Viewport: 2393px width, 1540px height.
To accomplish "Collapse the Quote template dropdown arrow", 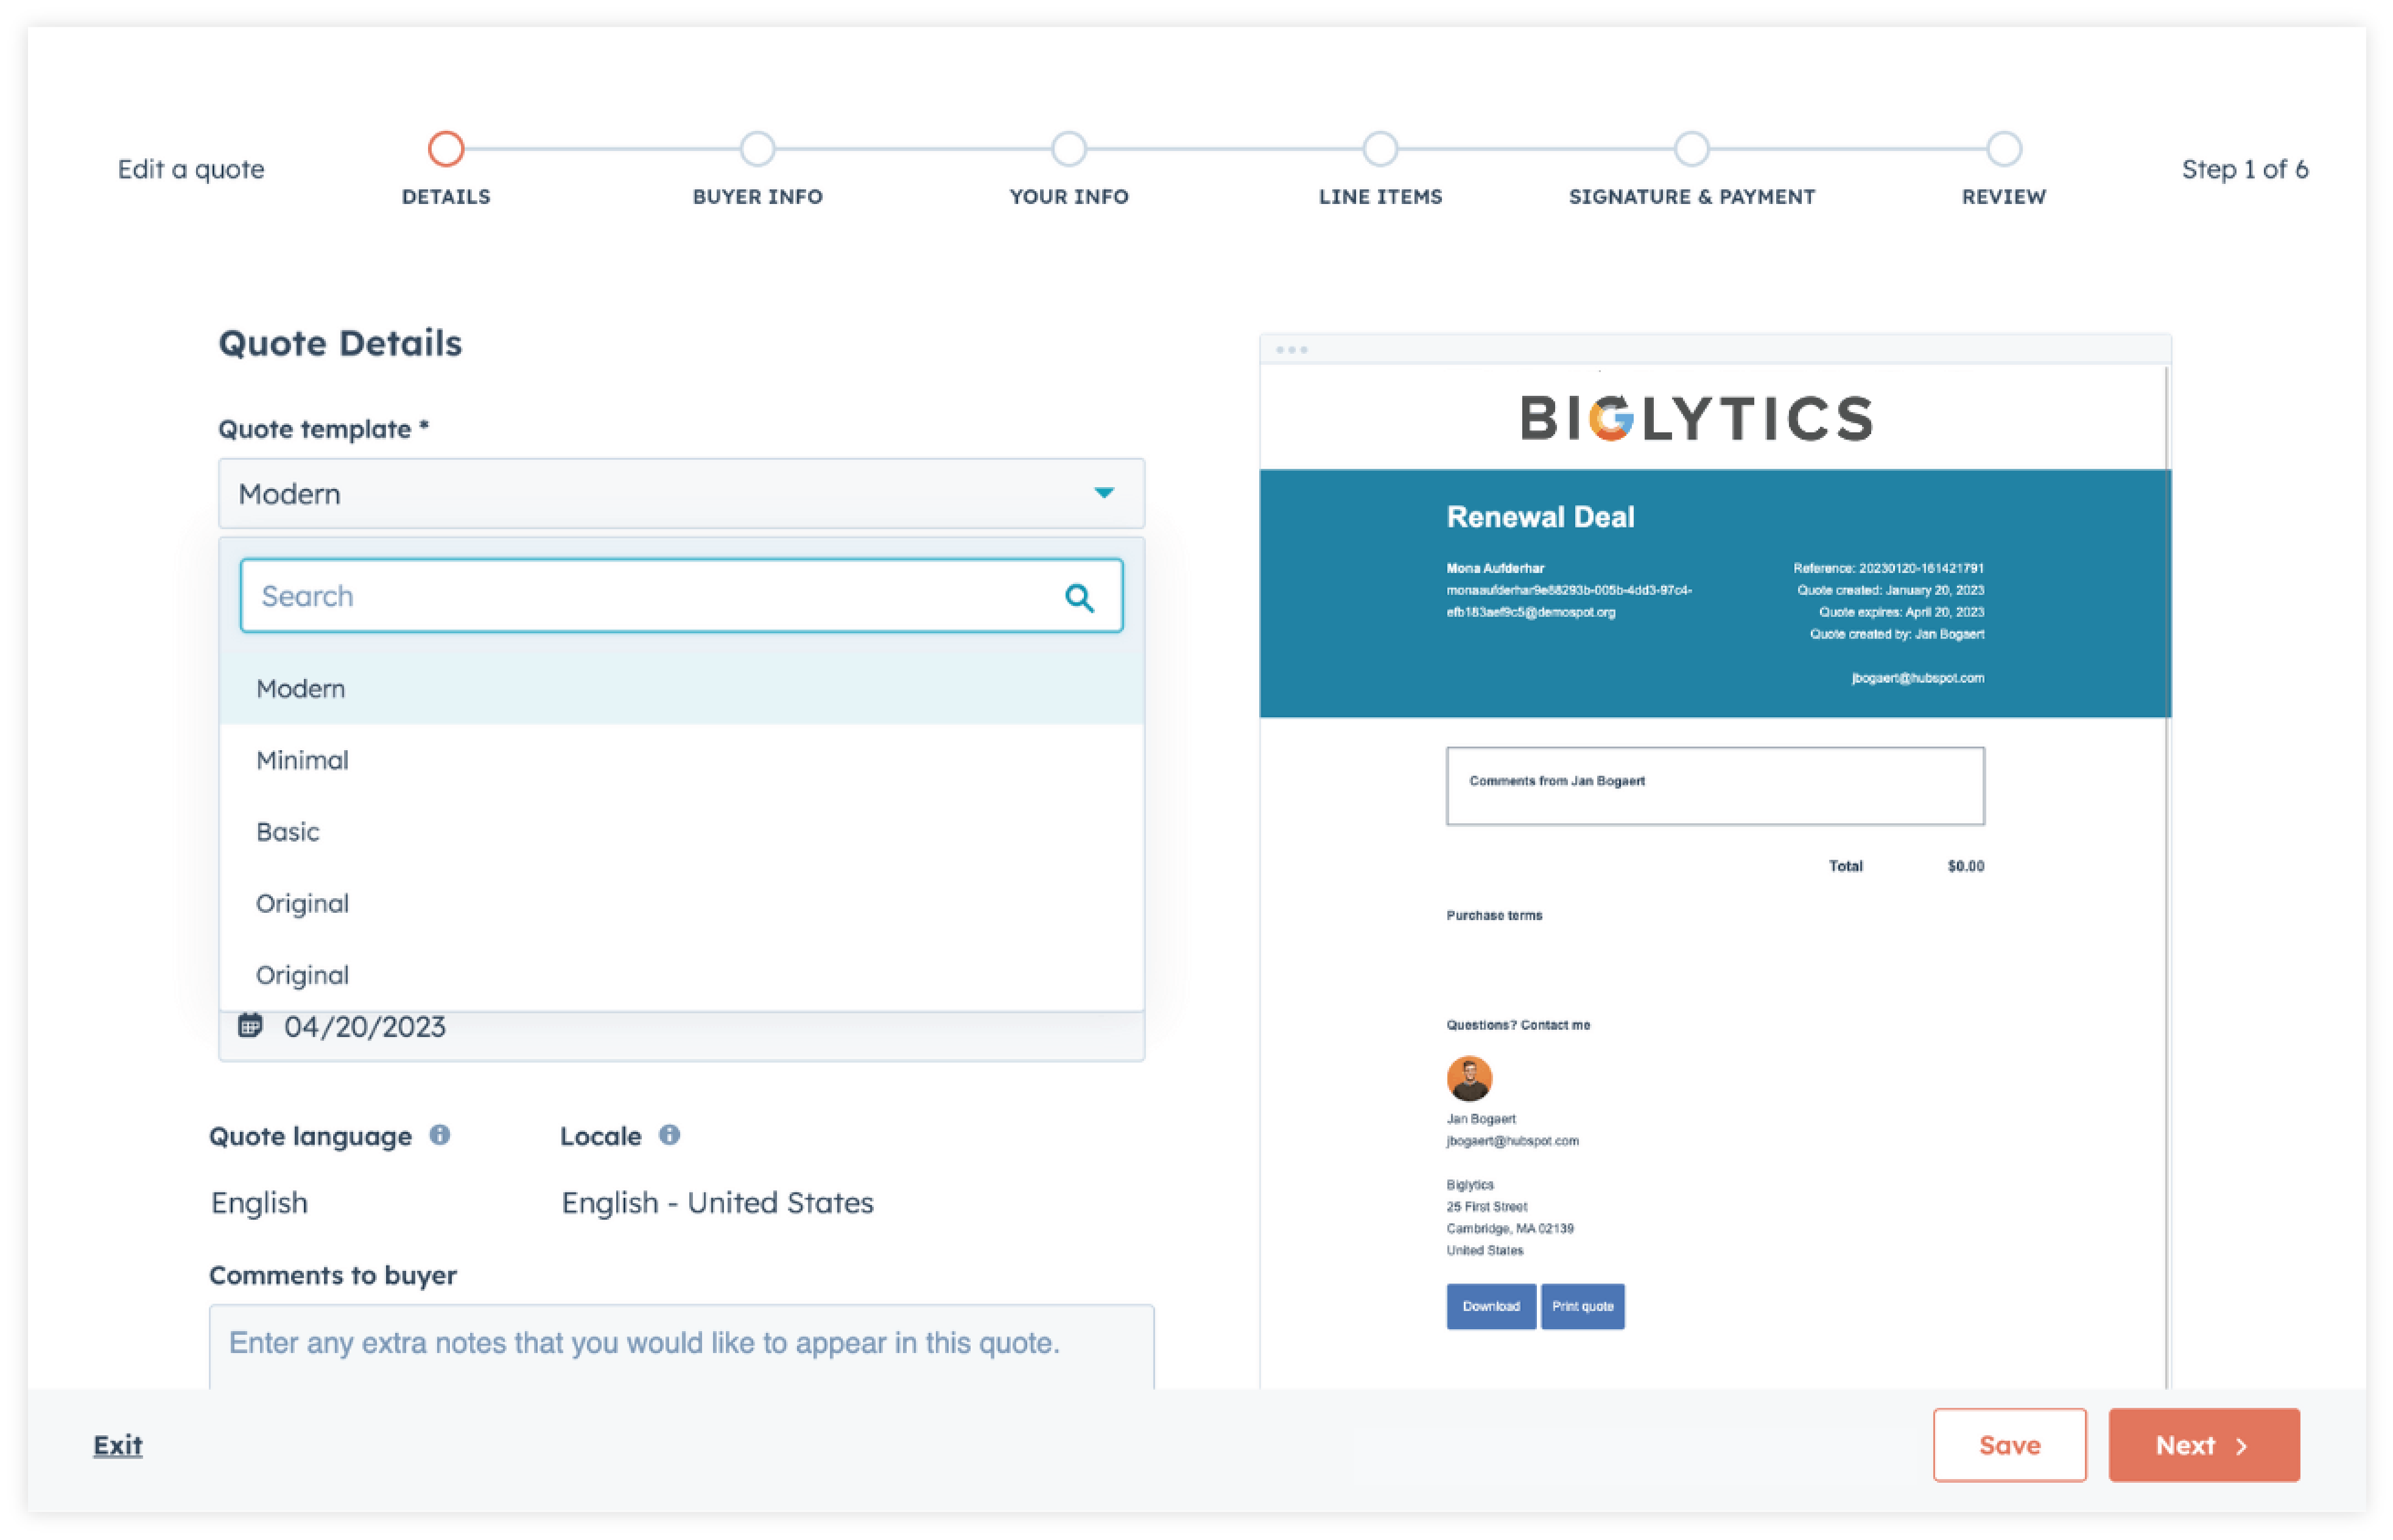I will (1103, 493).
